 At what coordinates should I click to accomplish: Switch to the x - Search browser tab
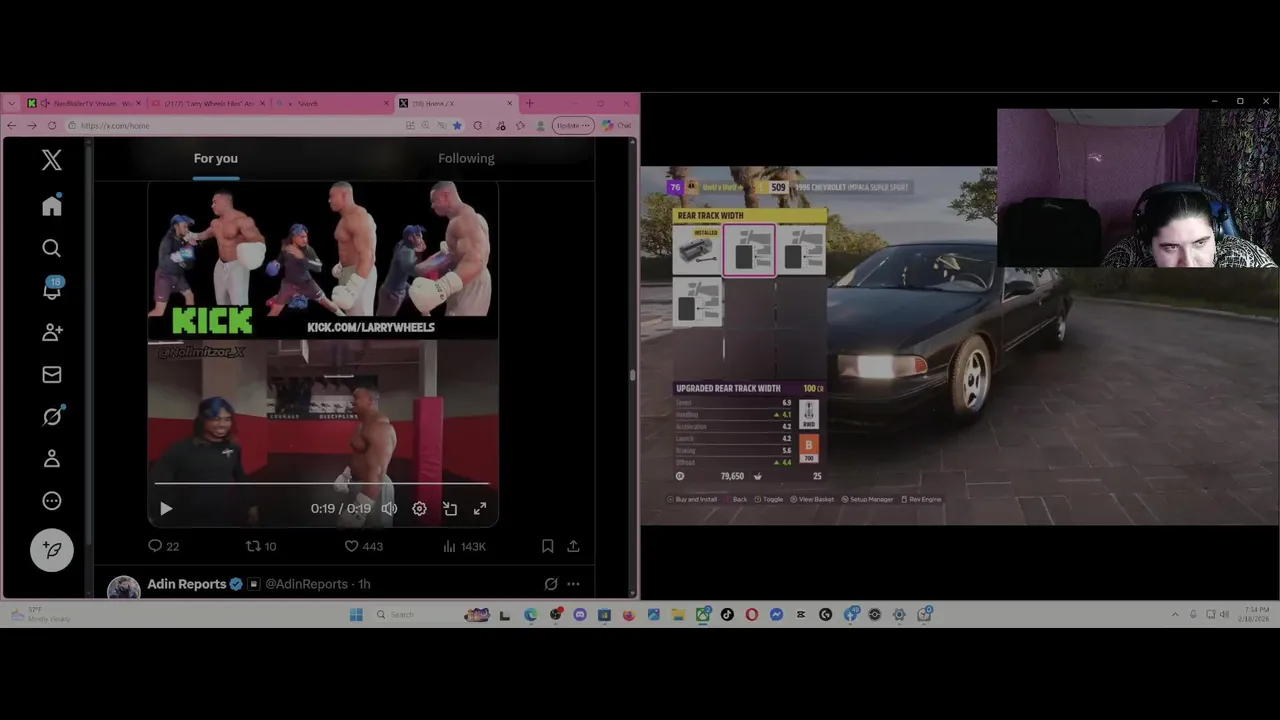332,103
